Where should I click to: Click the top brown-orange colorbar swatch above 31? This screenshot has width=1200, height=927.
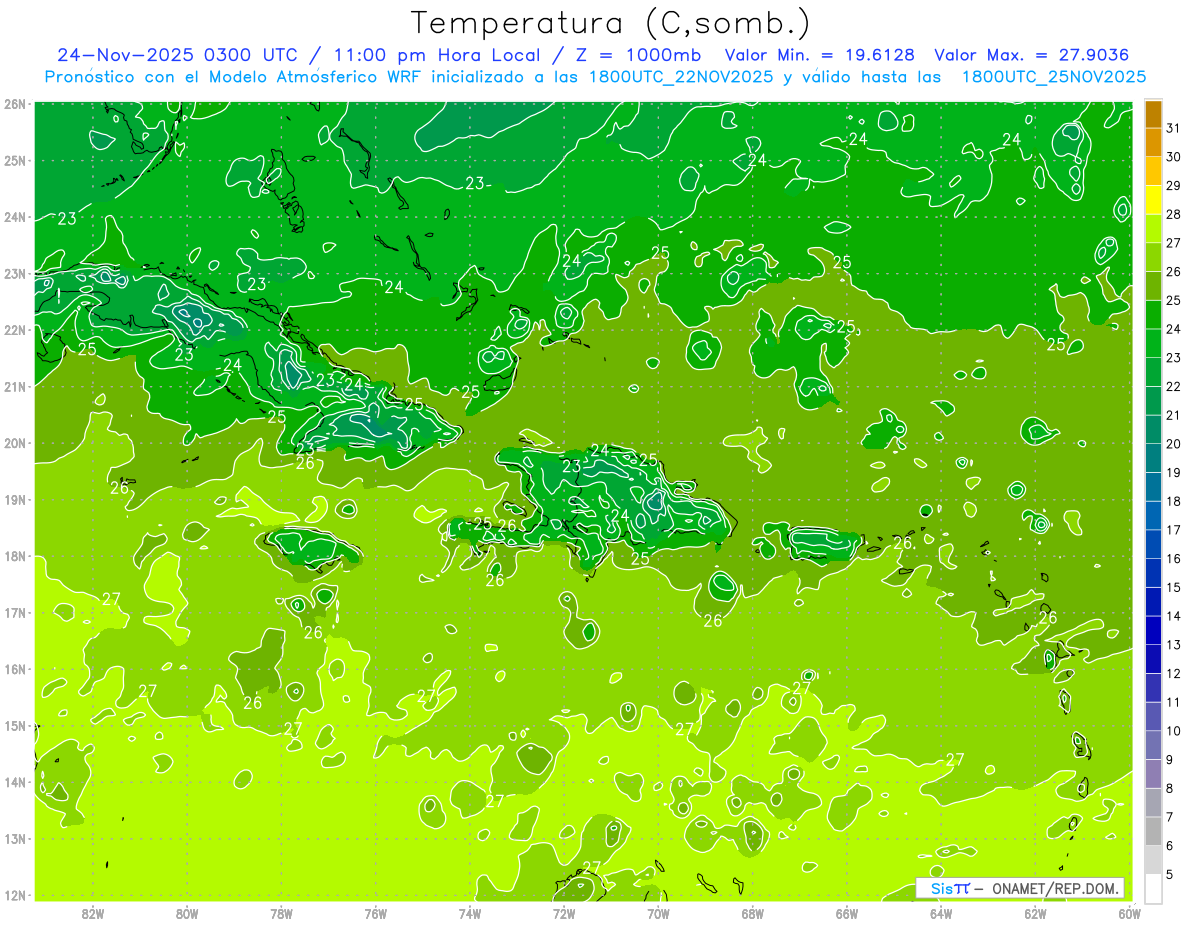click(x=1153, y=115)
